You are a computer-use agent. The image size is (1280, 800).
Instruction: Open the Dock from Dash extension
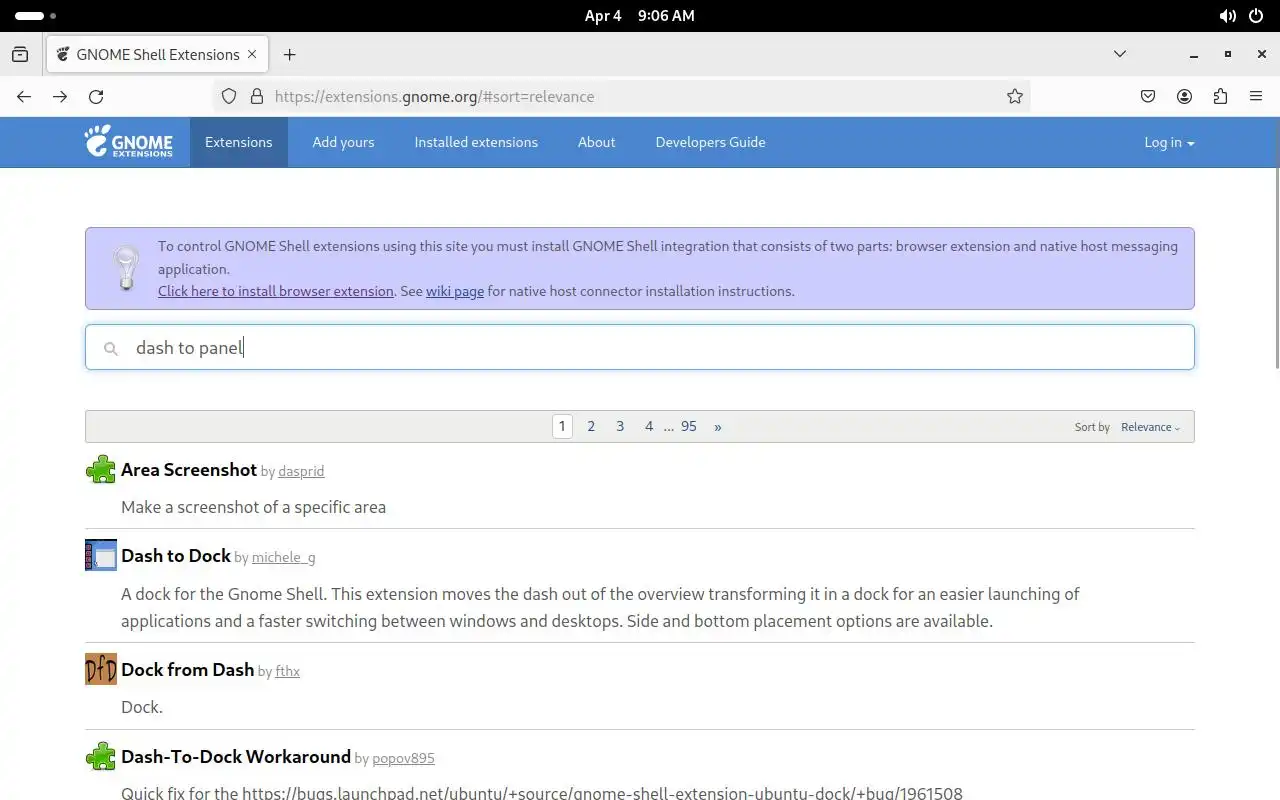pyautogui.click(x=187, y=669)
